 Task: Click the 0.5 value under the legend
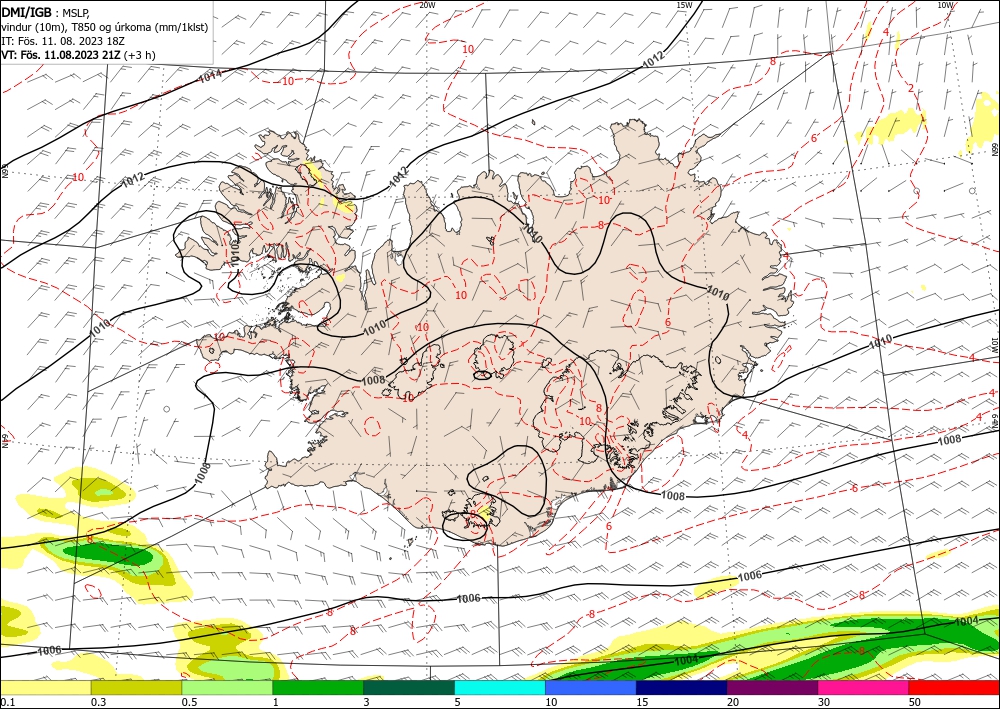189,702
